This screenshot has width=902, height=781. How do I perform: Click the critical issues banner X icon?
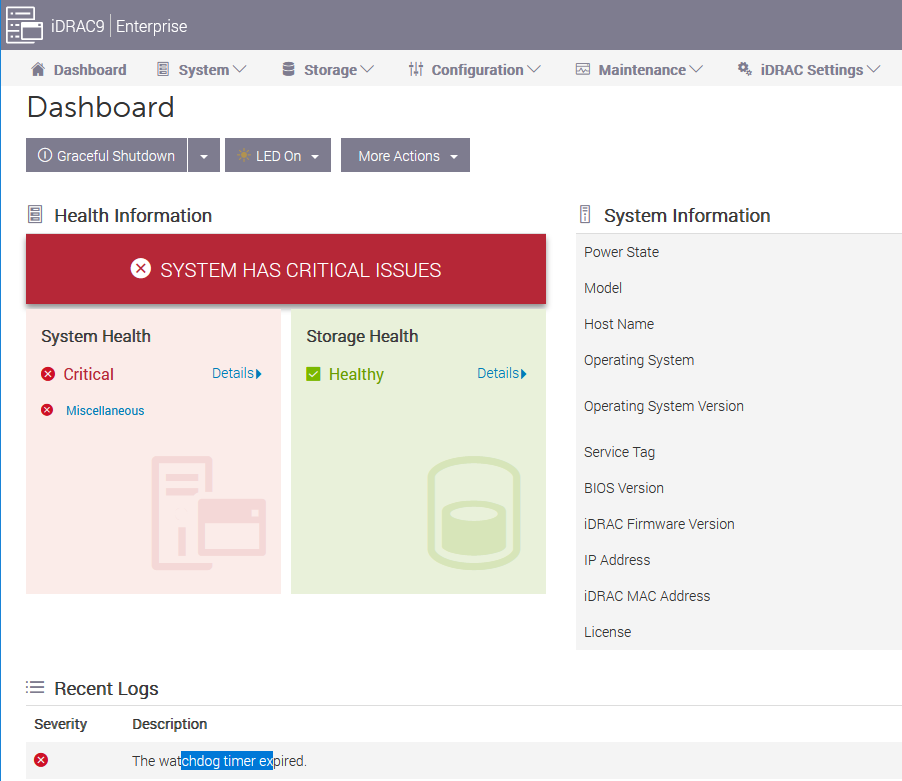click(140, 269)
